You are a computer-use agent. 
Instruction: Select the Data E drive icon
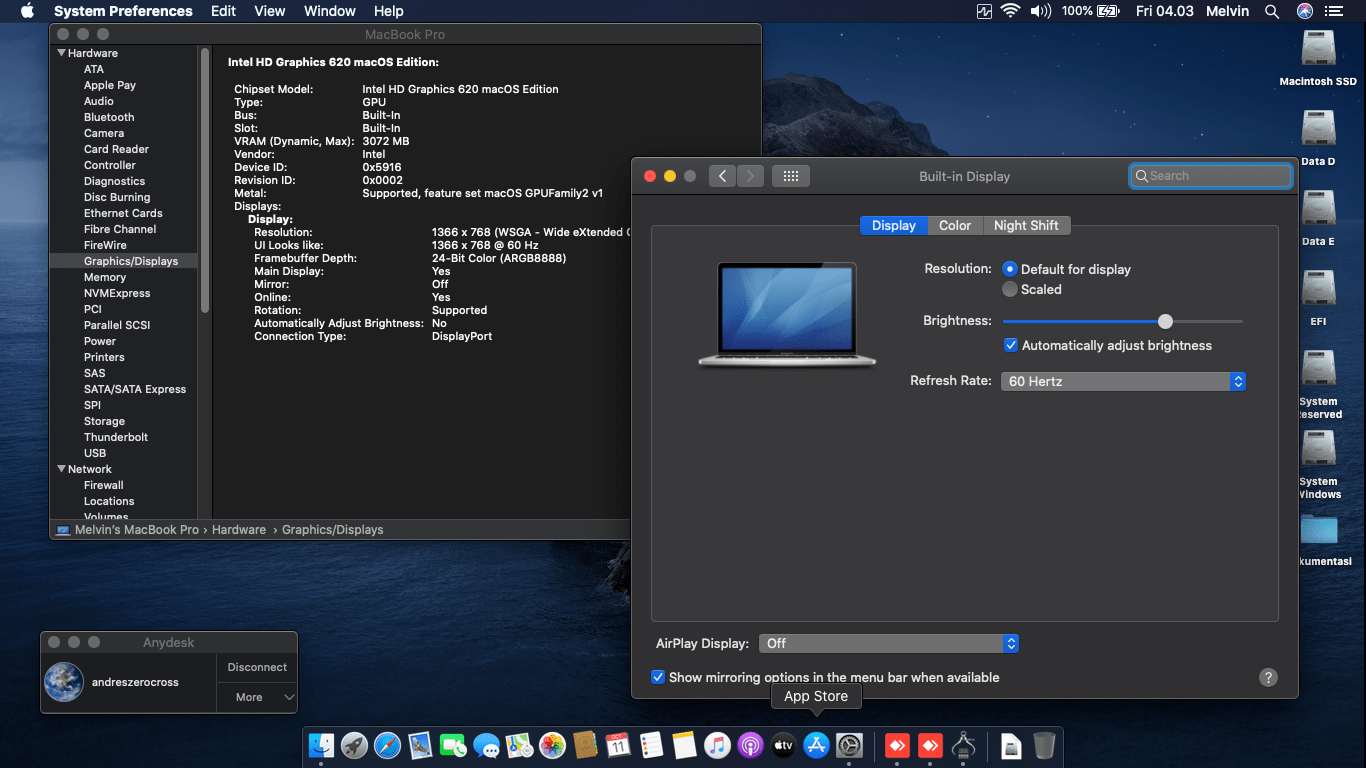click(x=1319, y=210)
